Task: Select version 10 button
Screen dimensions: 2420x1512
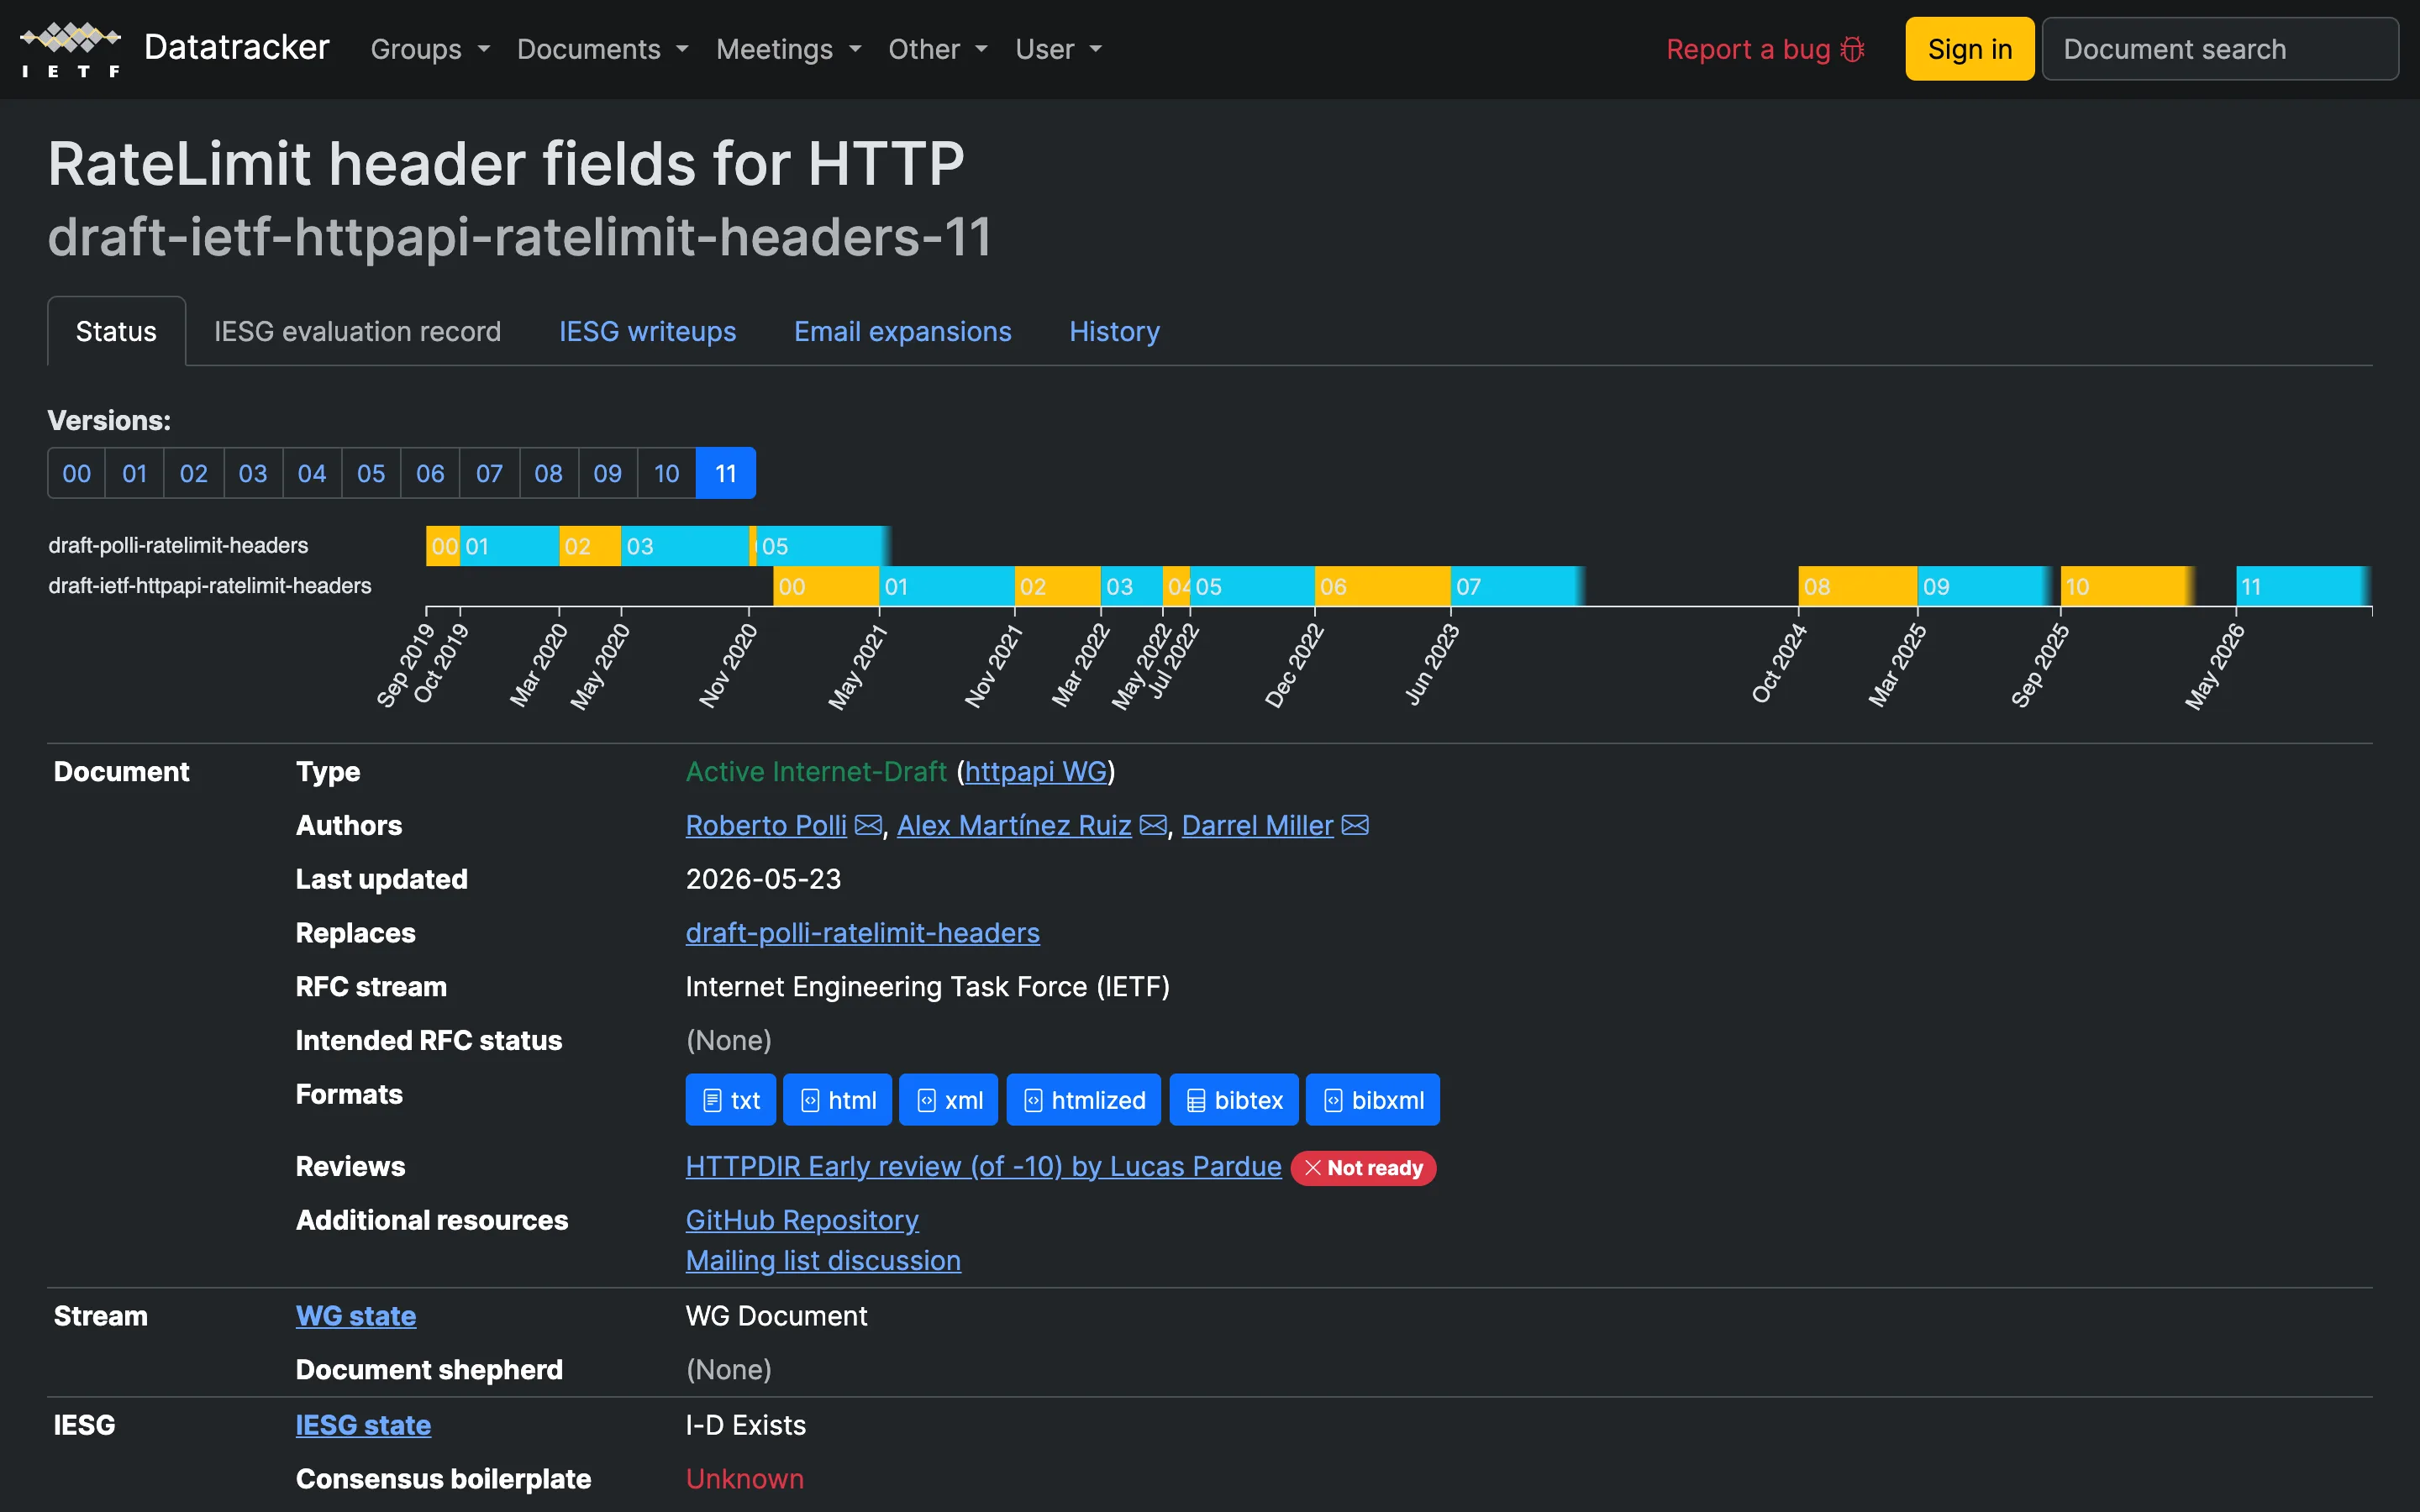Action: point(666,473)
